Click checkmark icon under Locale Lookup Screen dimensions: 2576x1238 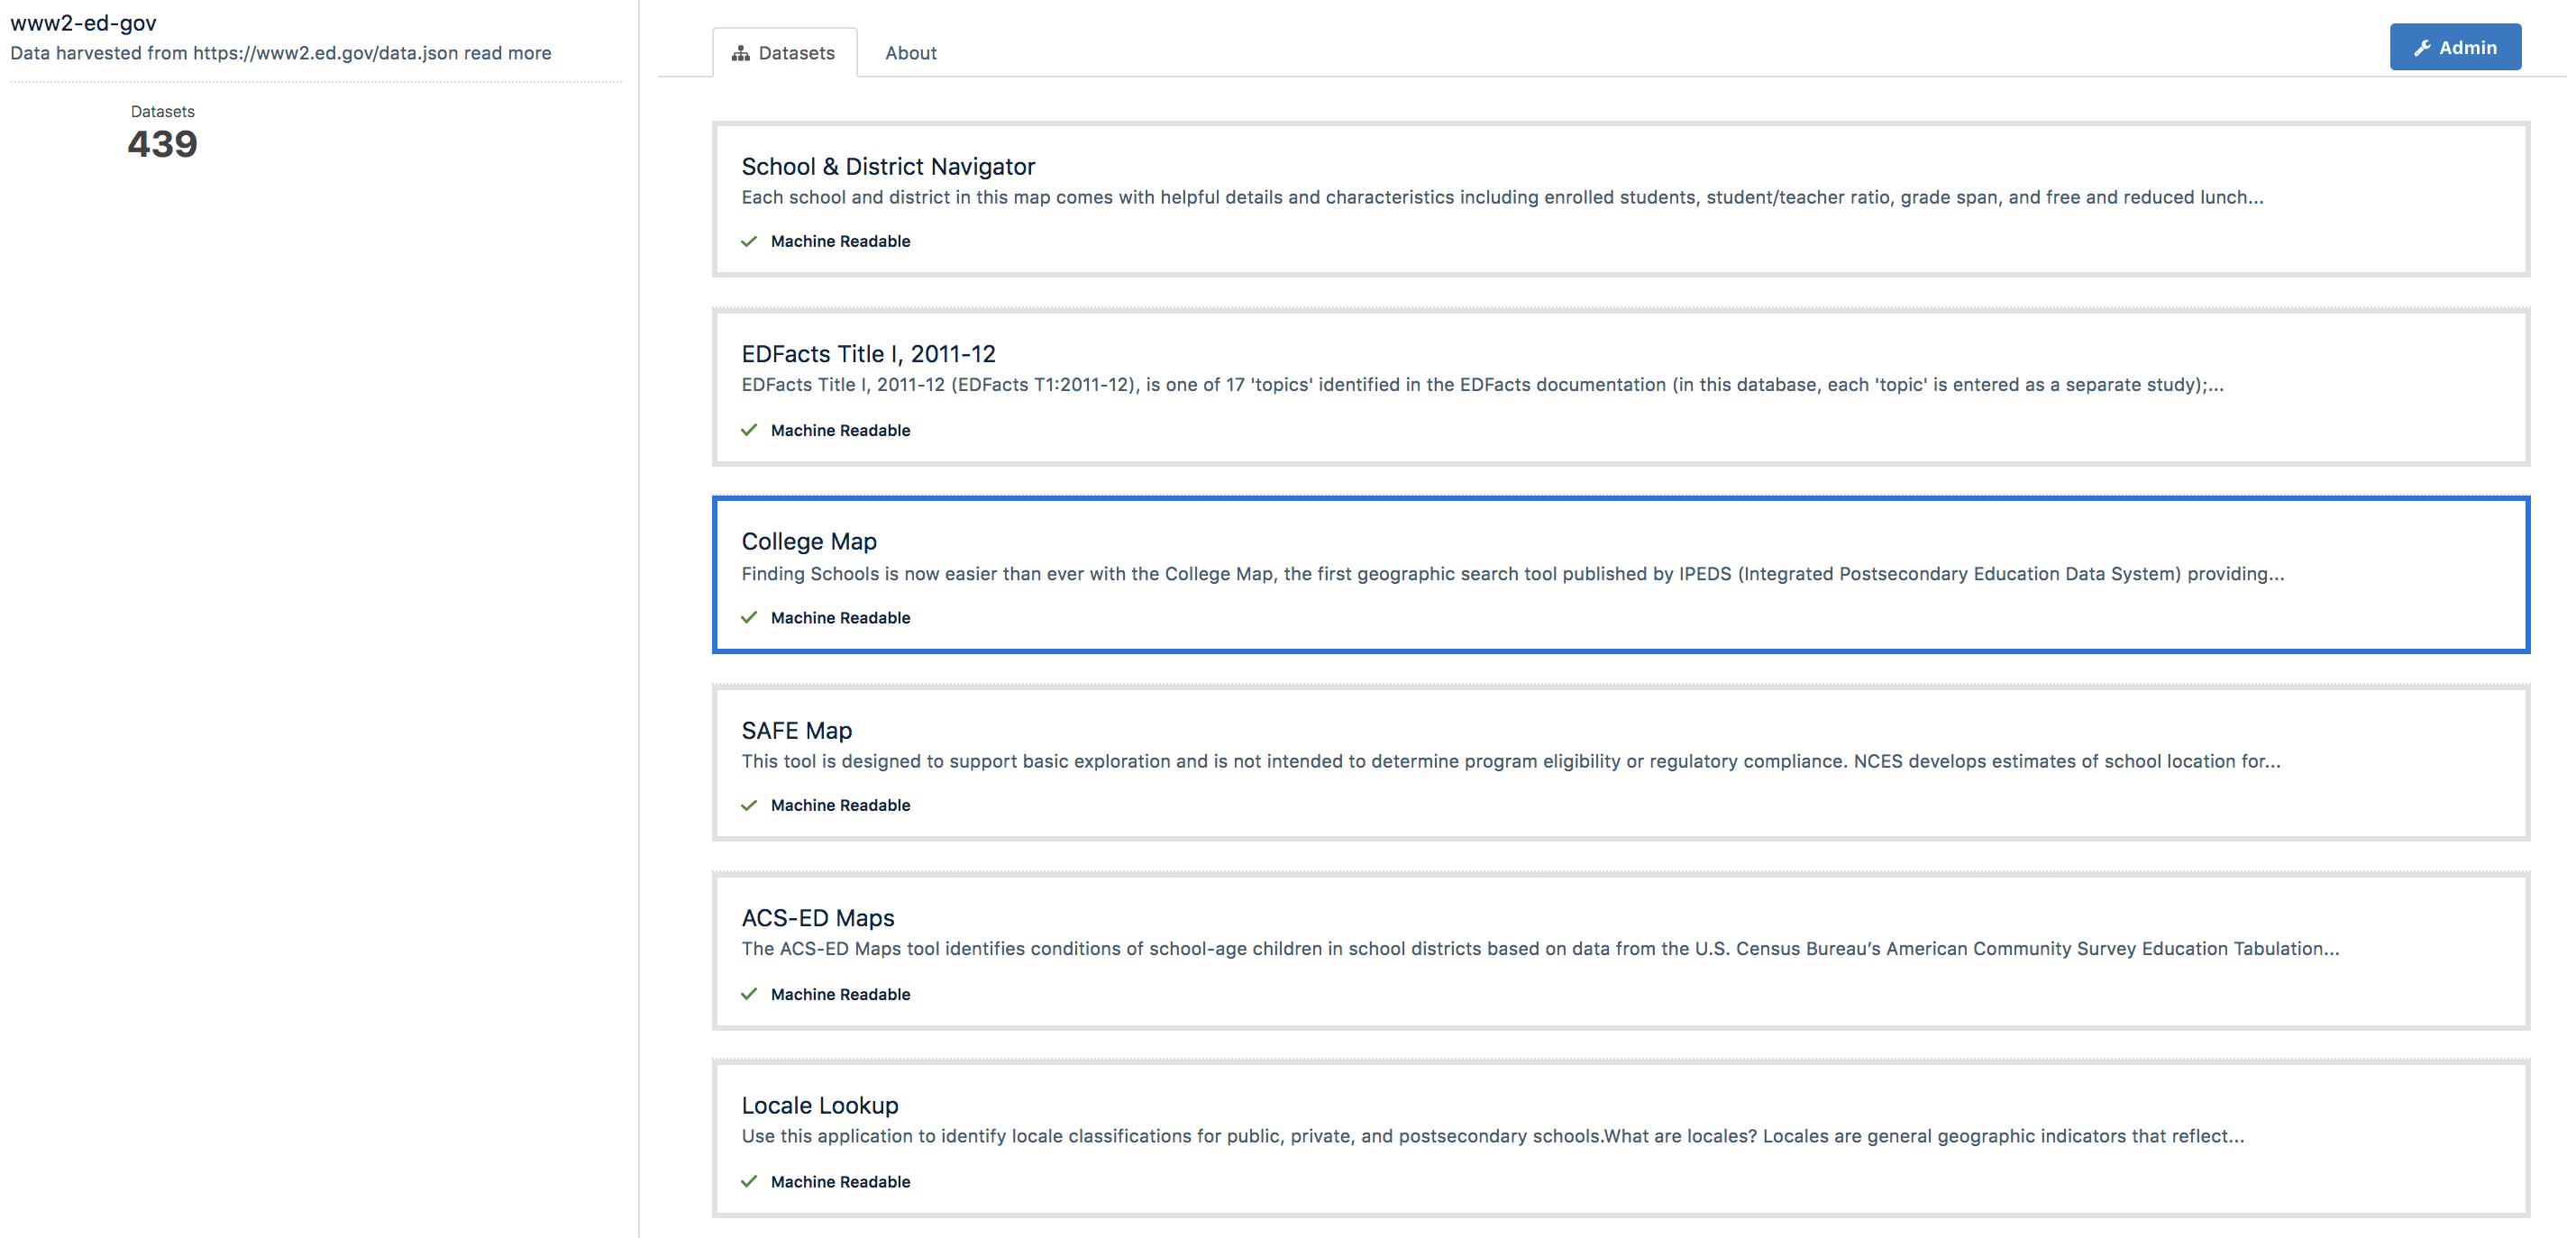point(749,1181)
